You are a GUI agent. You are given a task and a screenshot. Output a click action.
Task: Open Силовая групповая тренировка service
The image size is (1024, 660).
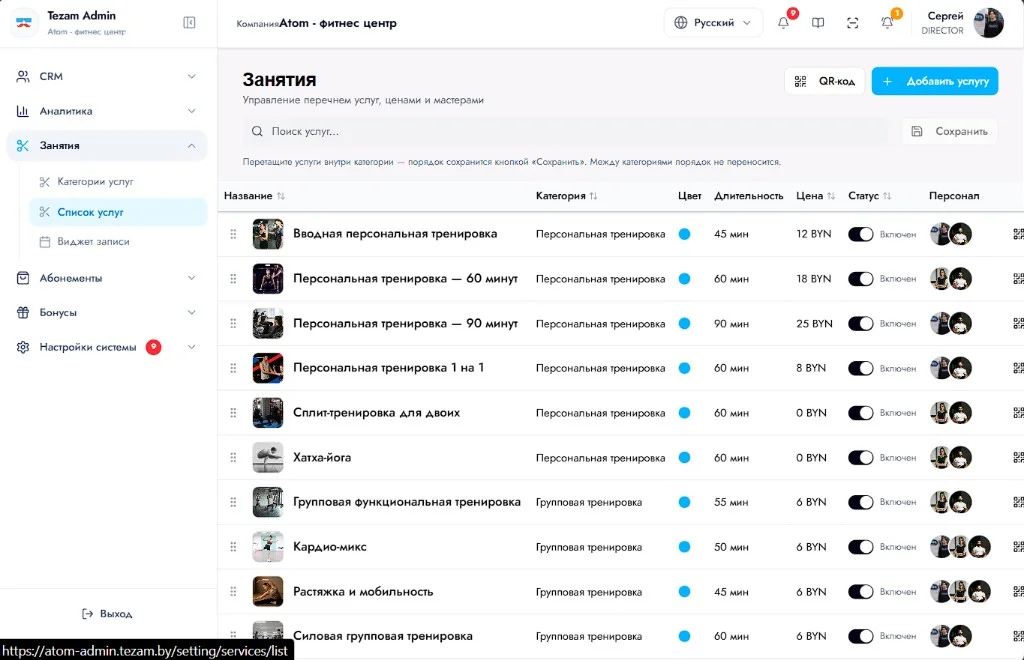coord(383,636)
